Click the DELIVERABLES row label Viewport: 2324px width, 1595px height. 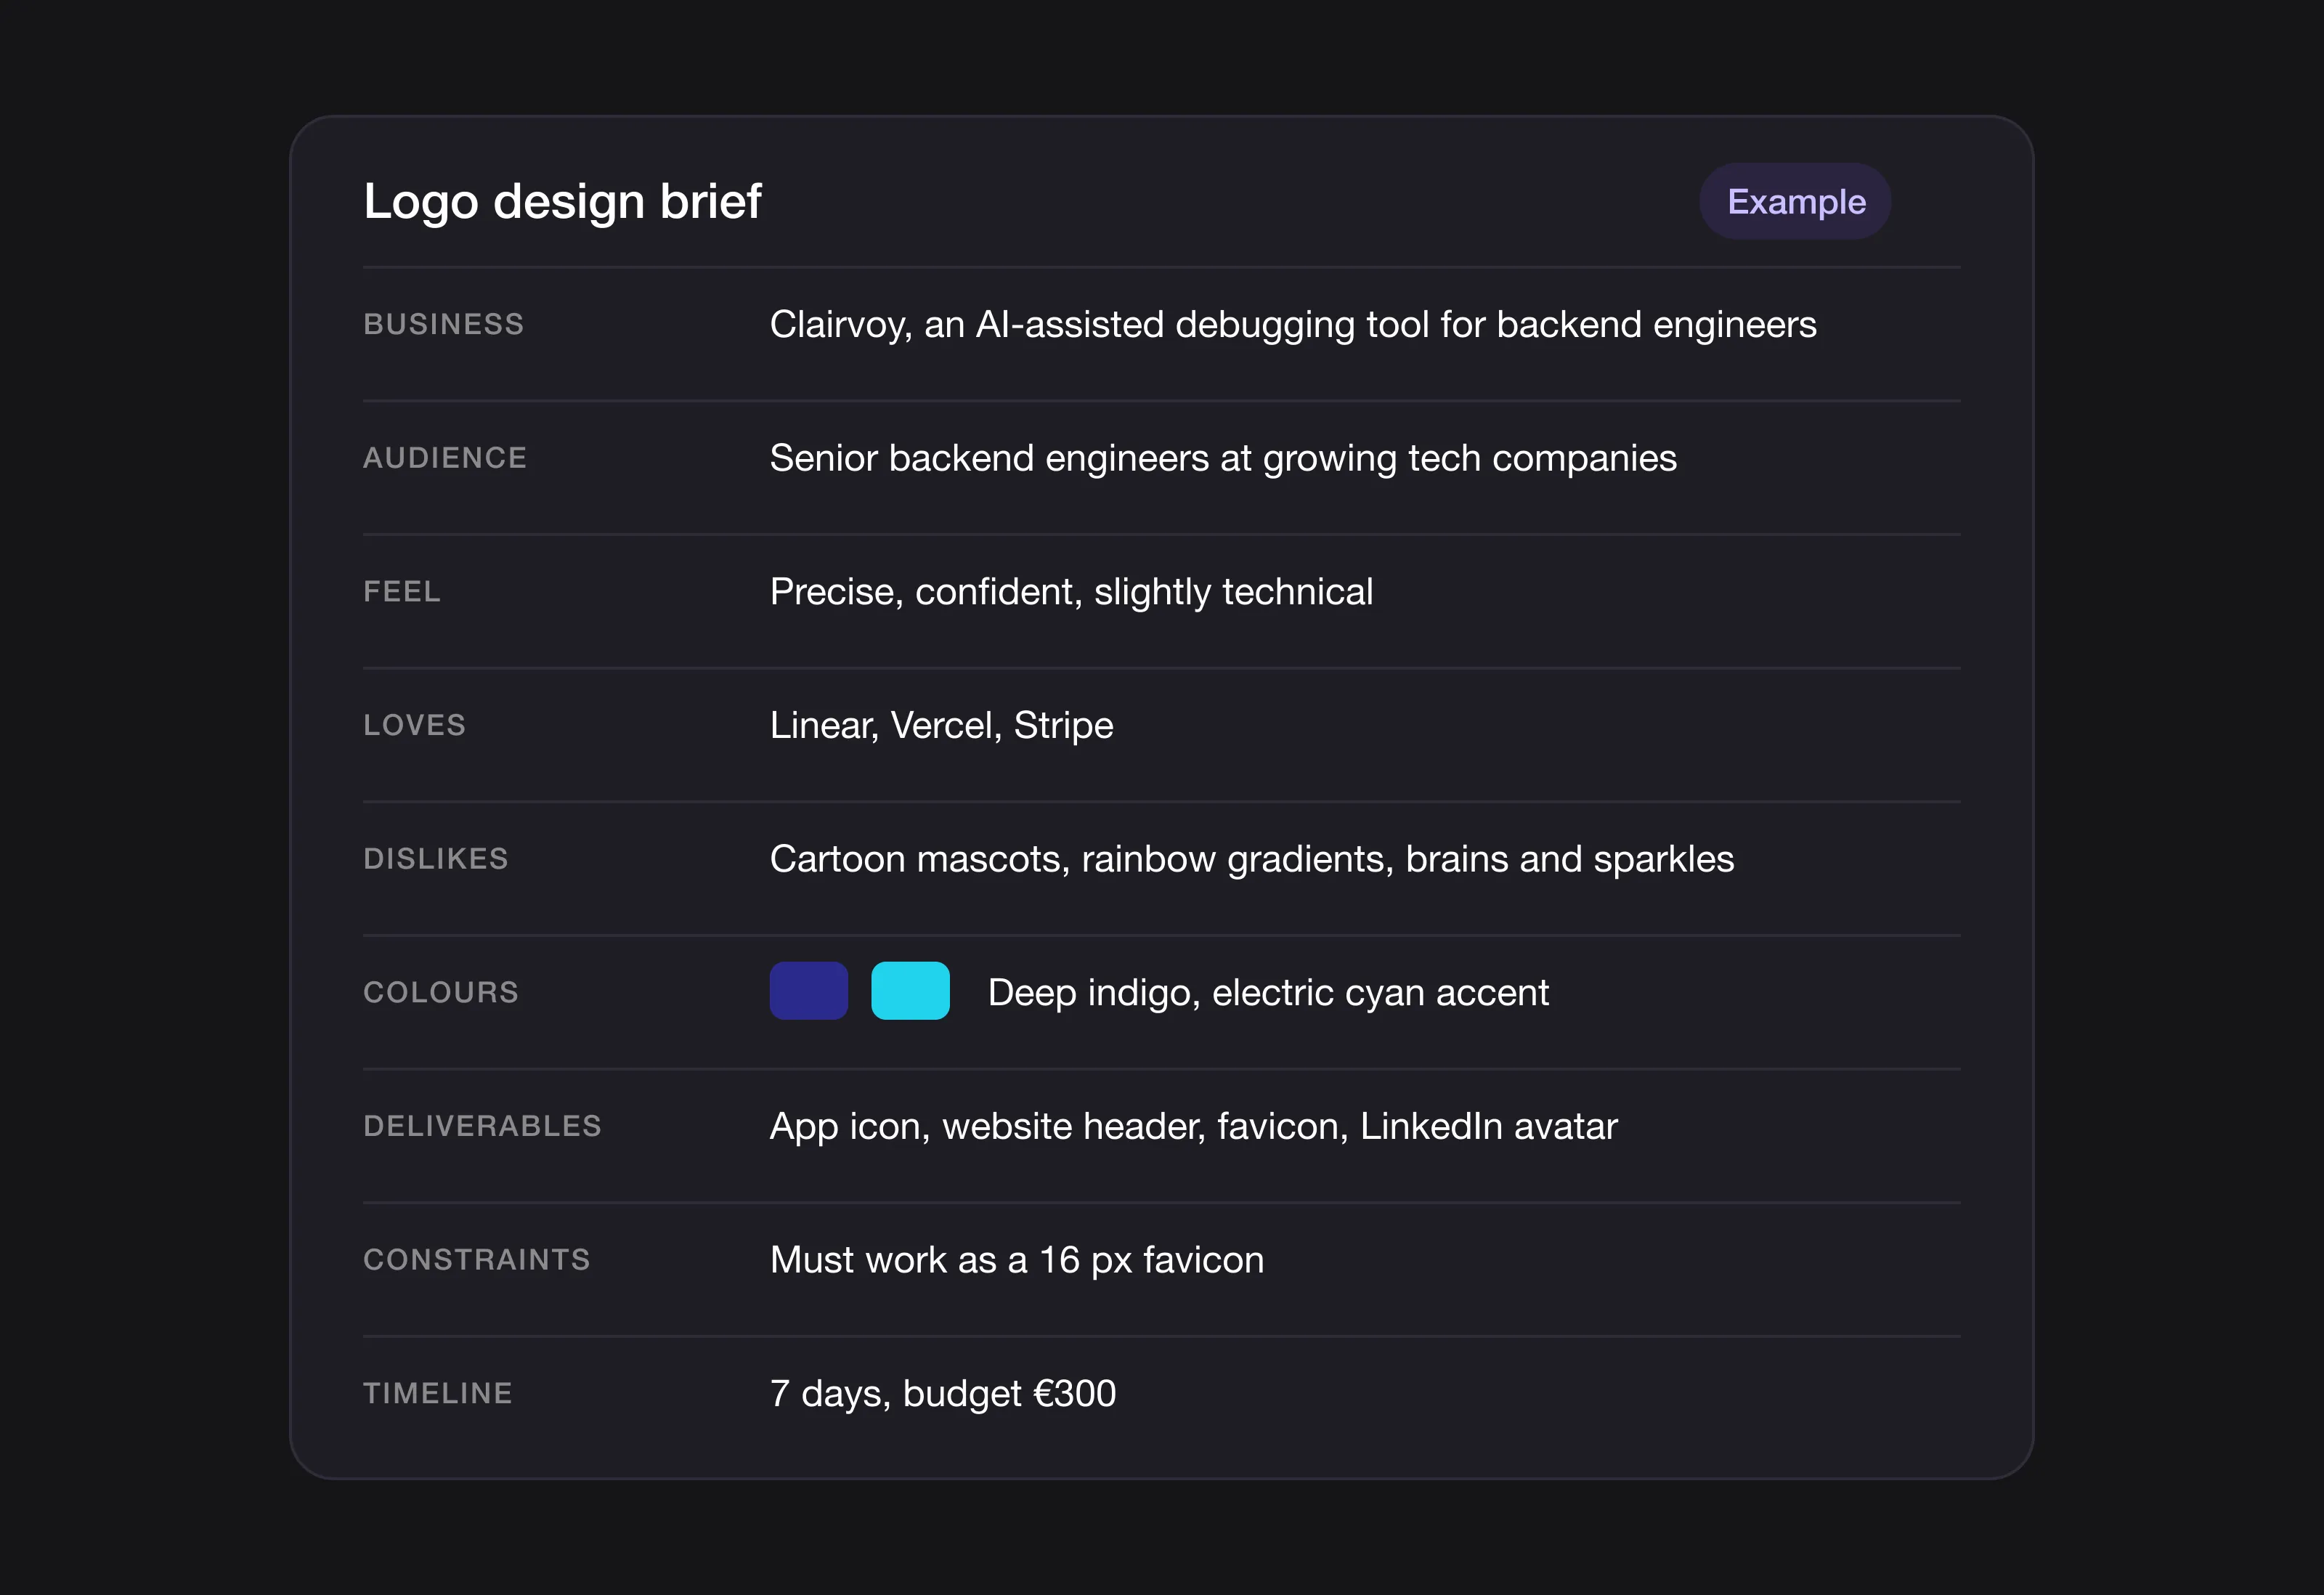point(482,1126)
